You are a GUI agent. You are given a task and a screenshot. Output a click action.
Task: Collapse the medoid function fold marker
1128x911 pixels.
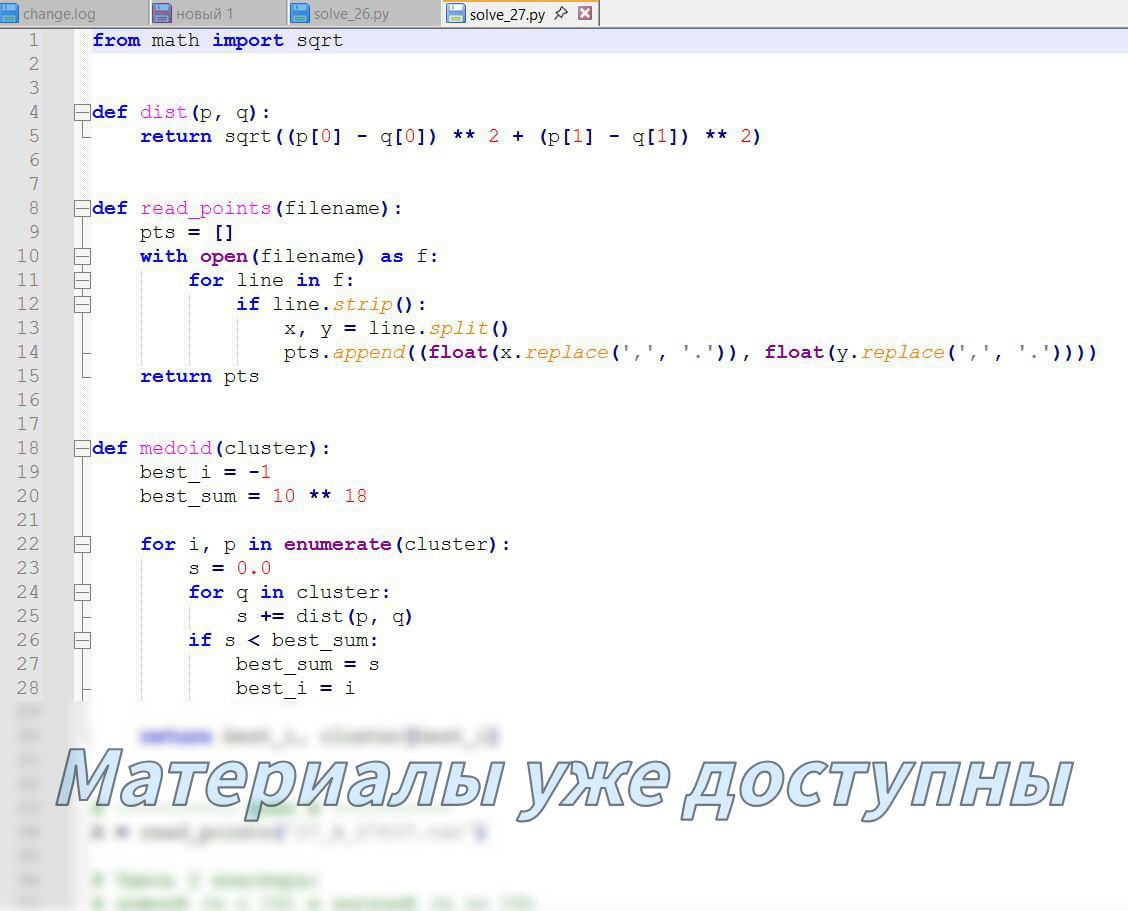click(82, 448)
